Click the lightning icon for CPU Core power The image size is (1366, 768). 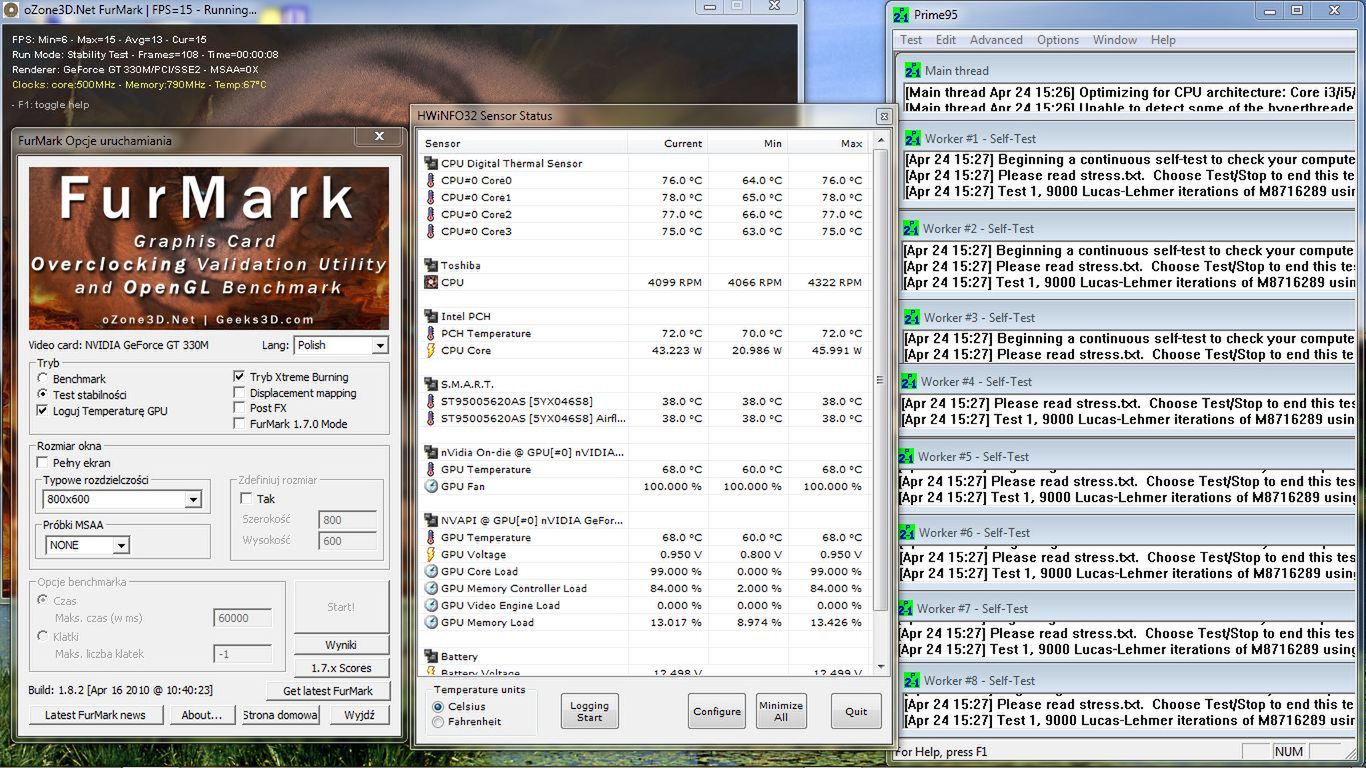(431, 350)
